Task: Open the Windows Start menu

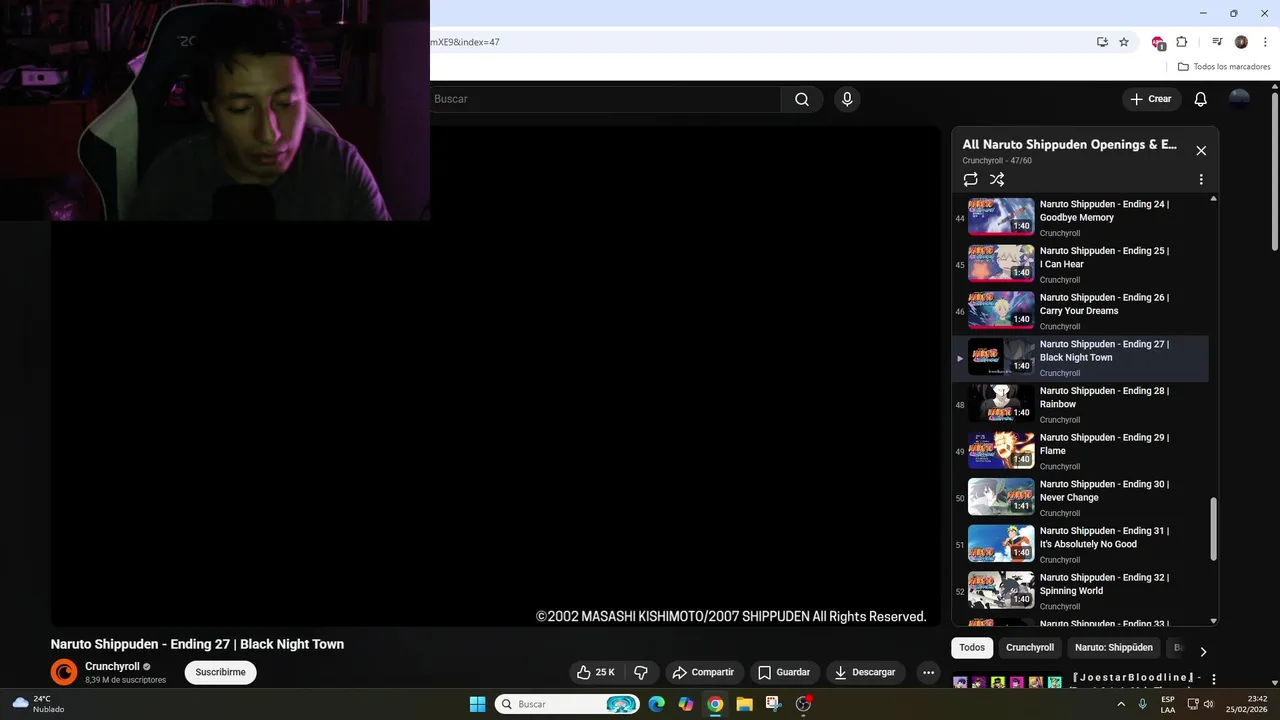Action: click(x=477, y=704)
